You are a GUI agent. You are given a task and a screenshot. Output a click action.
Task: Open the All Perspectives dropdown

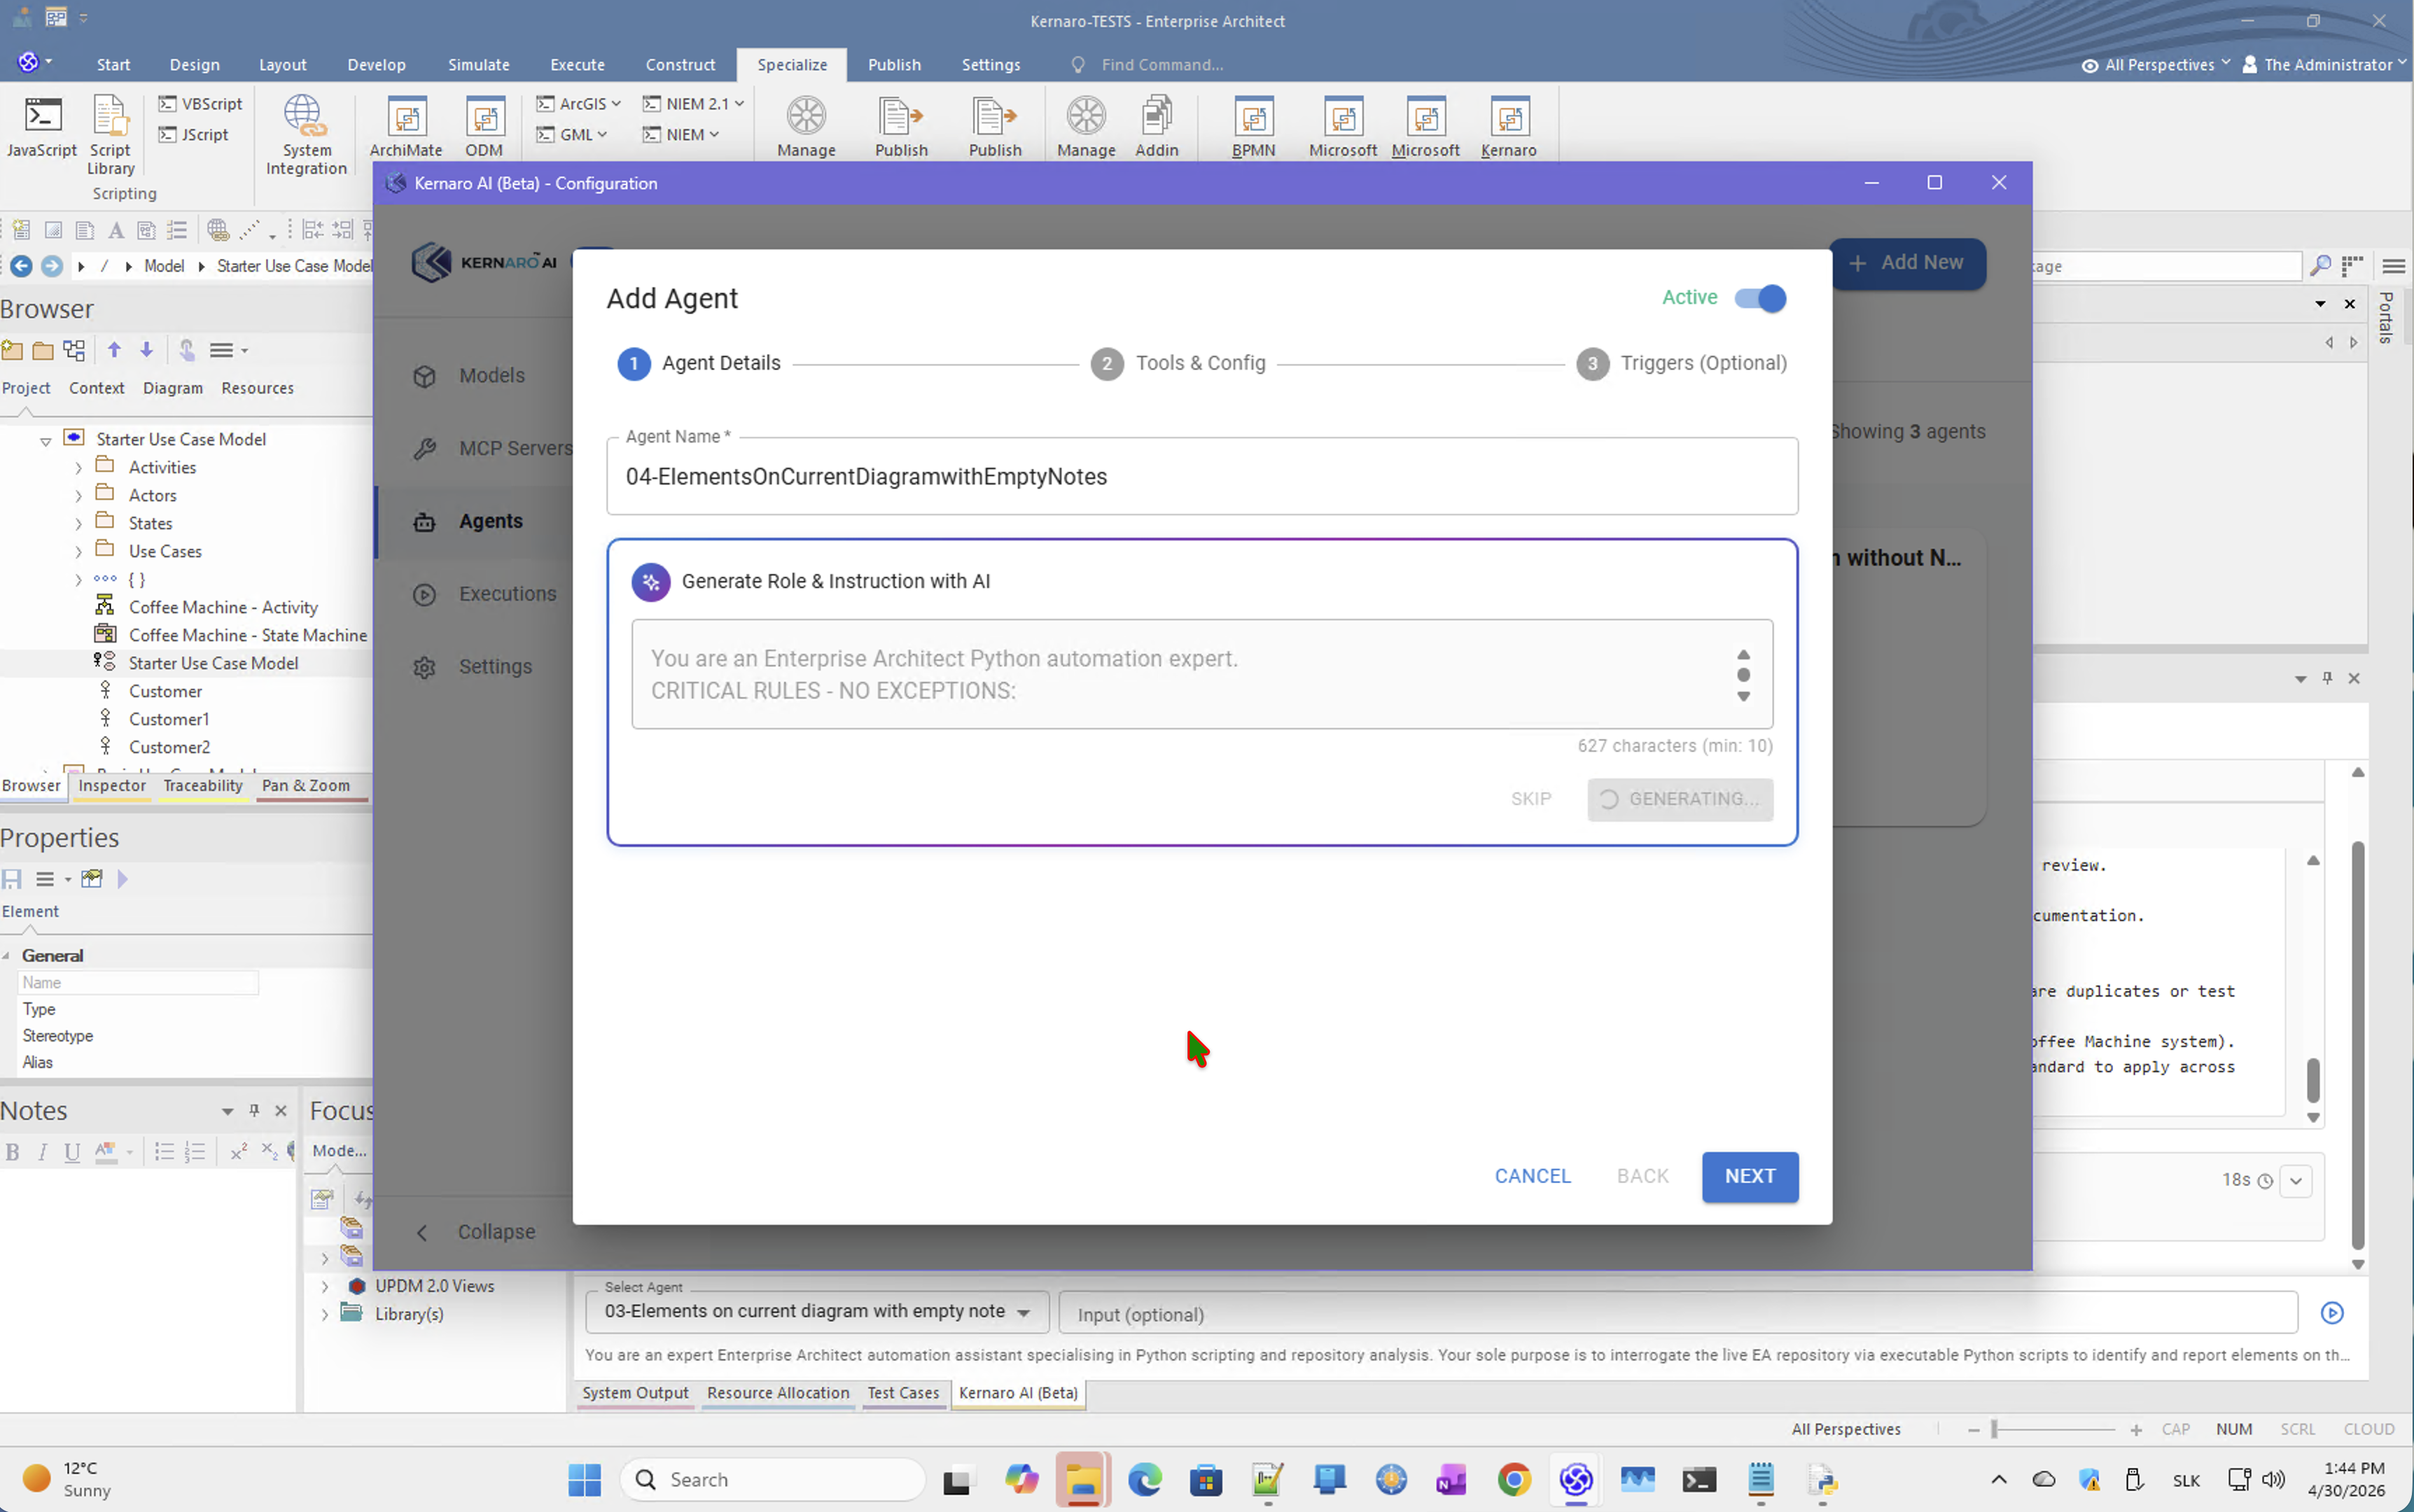pyautogui.click(x=2156, y=64)
